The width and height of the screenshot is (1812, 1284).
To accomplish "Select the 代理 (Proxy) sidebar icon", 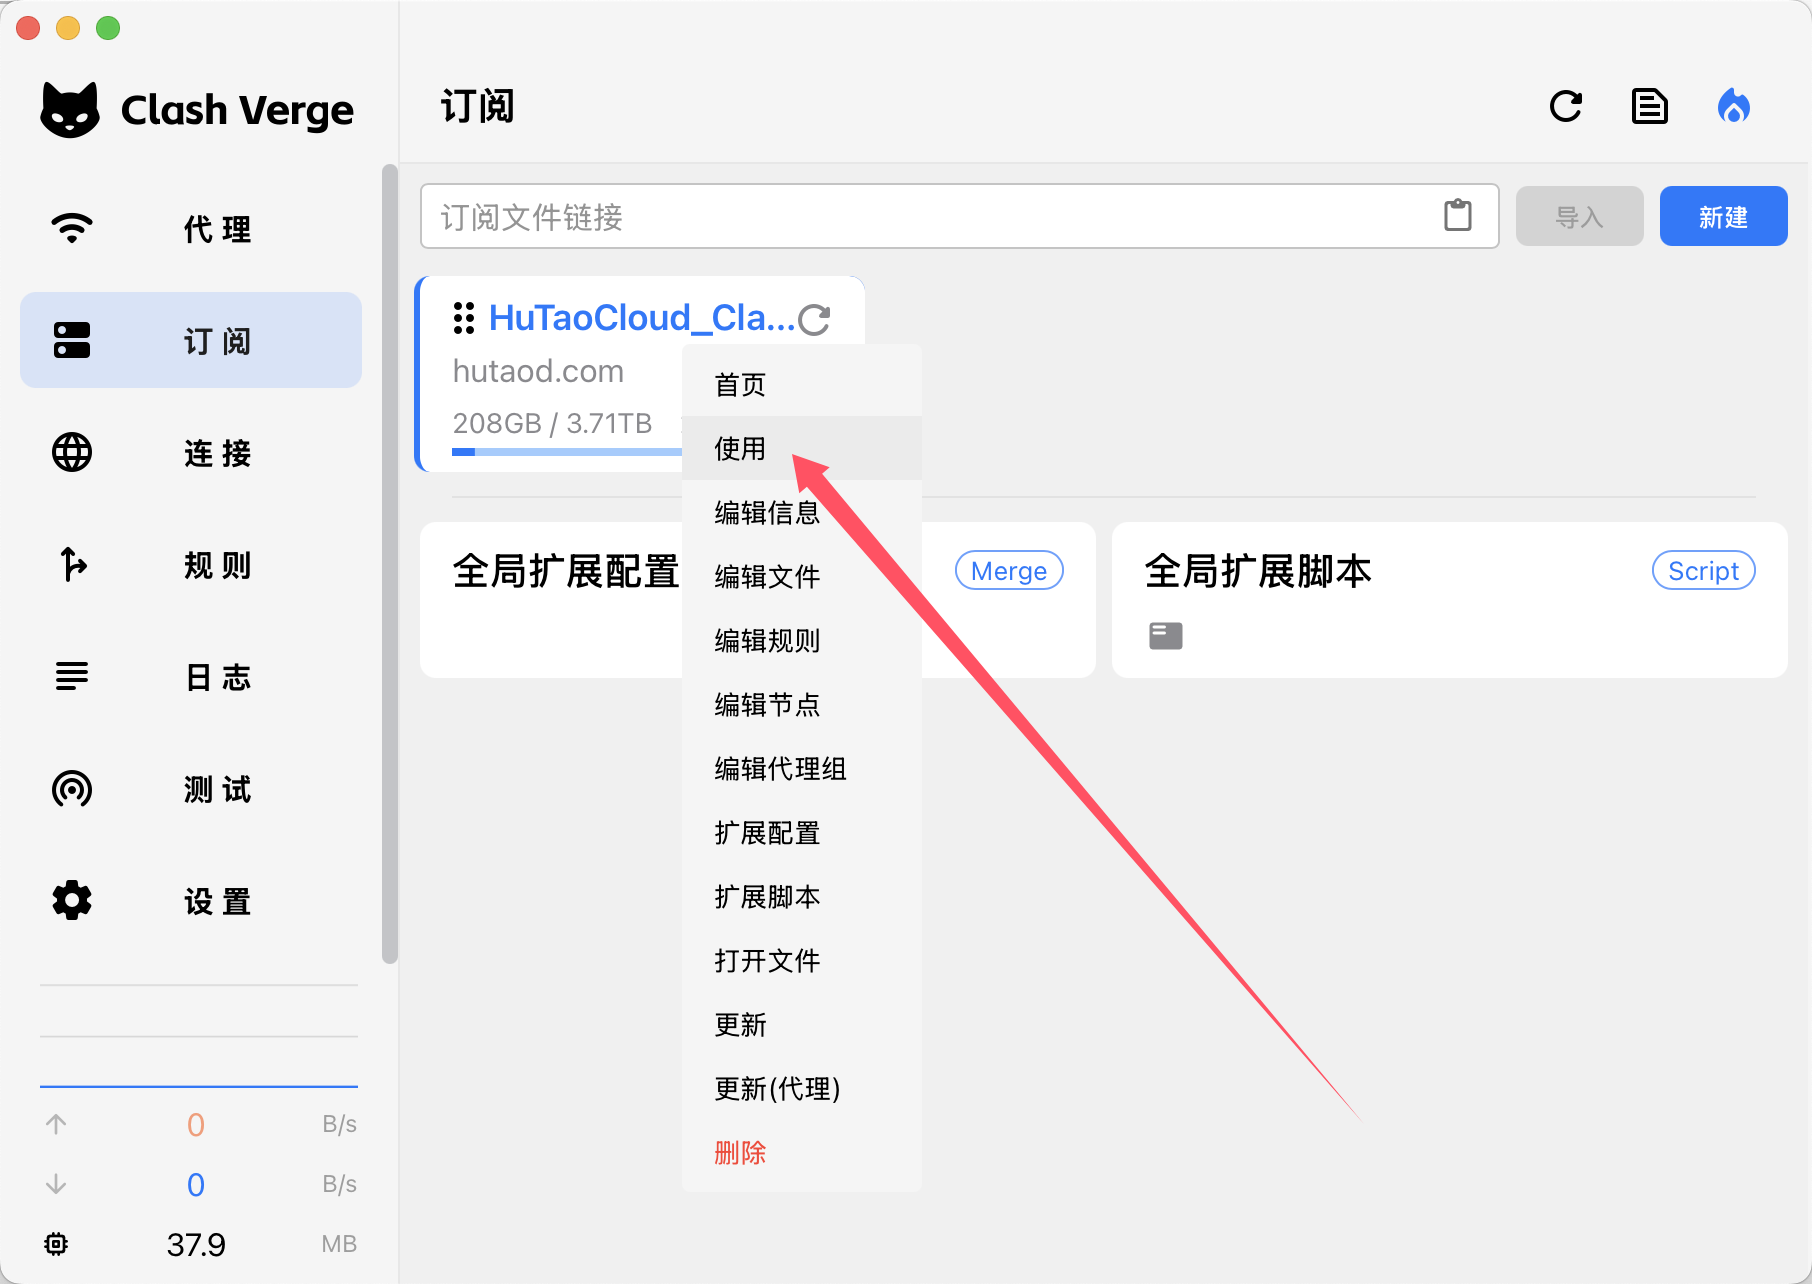I will point(70,228).
